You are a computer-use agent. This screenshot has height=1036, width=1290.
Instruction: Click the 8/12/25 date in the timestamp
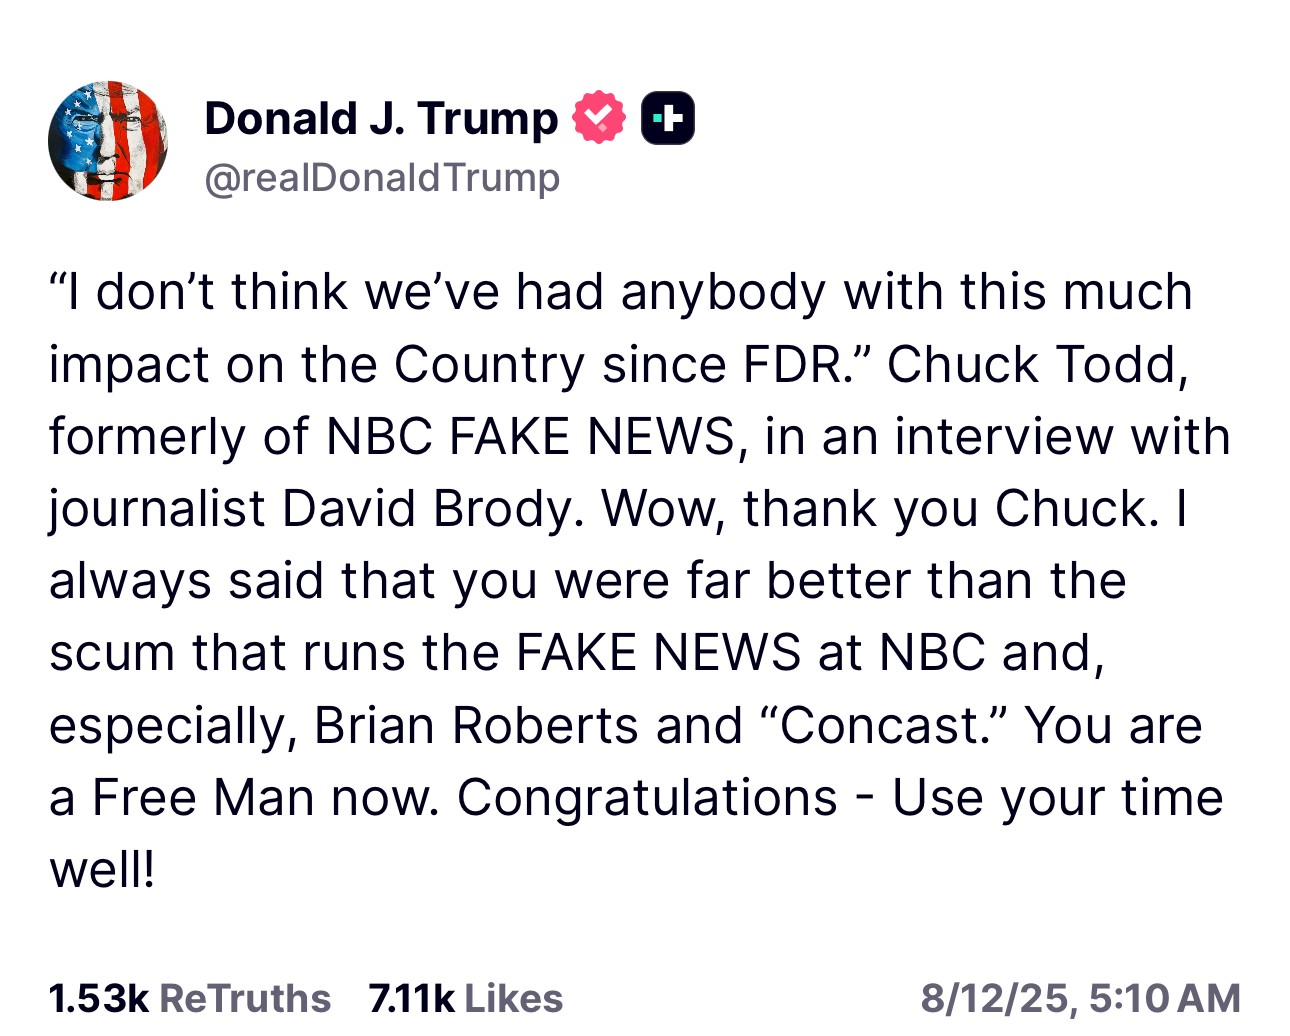[996, 998]
